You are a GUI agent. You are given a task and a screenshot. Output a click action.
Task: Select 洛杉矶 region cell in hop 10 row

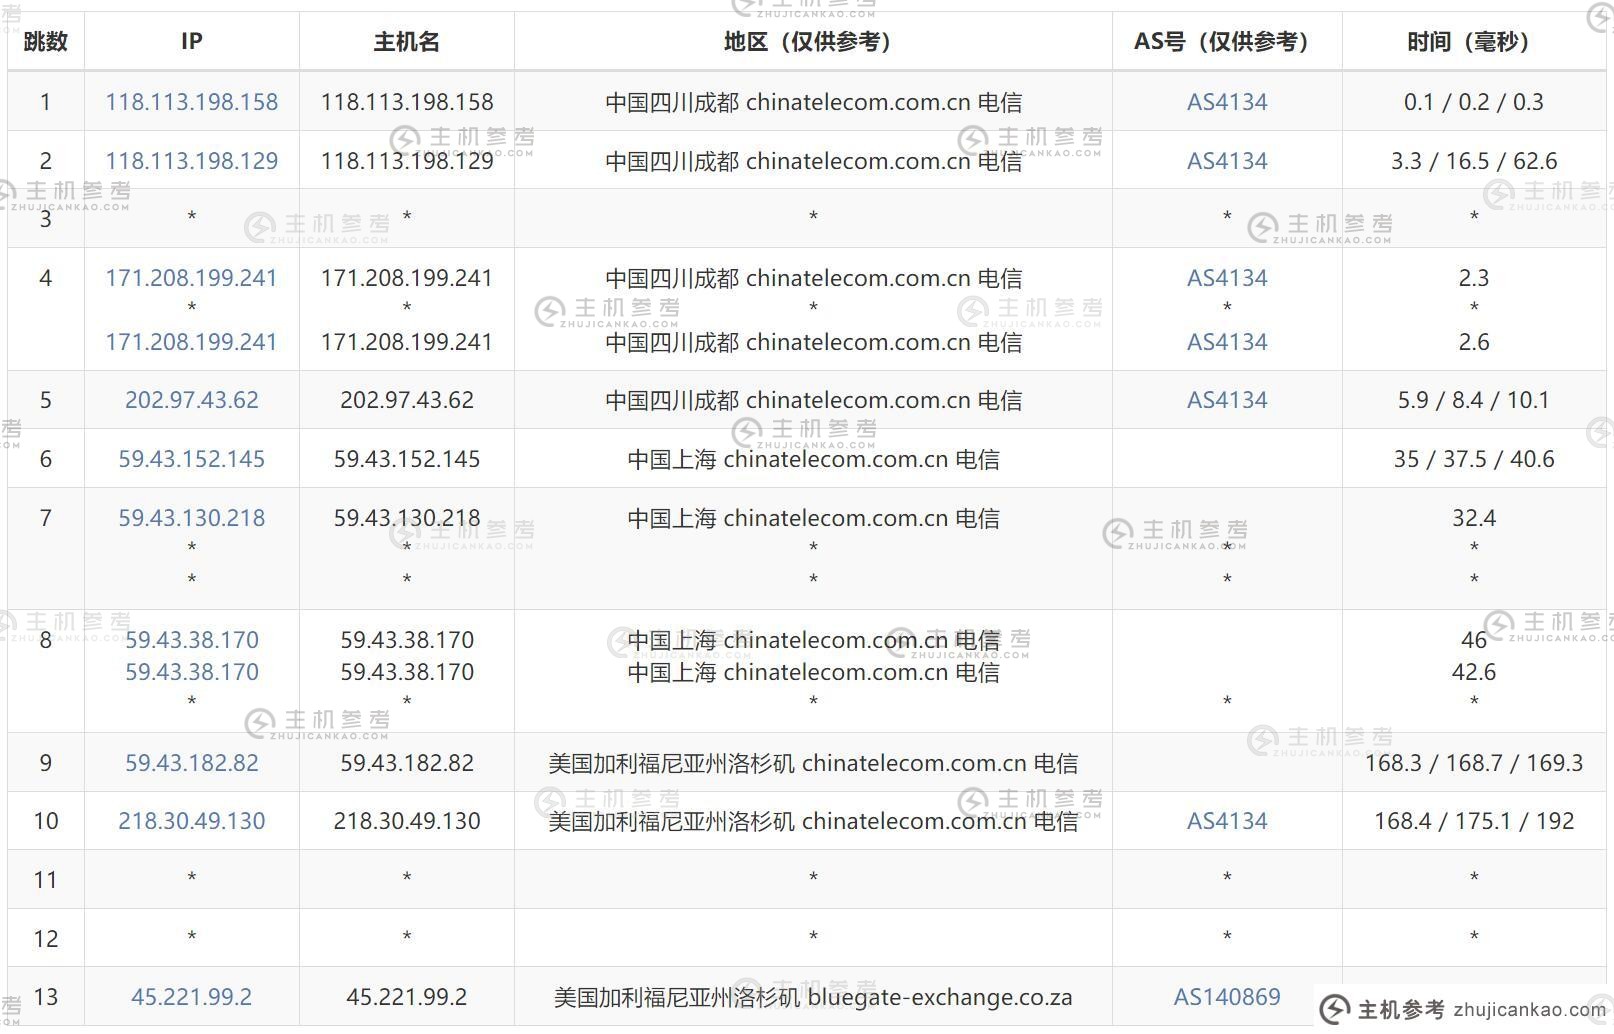click(x=813, y=821)
